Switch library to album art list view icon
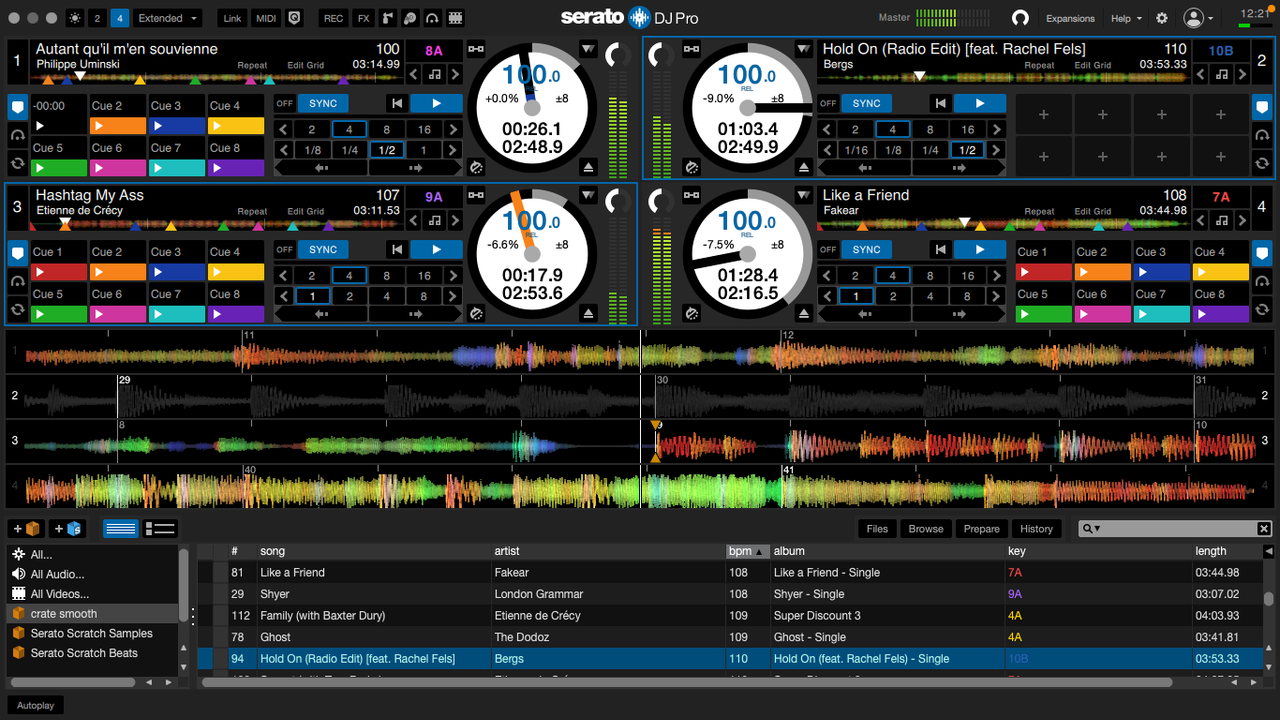1280x720 pixels. (160, 529)
